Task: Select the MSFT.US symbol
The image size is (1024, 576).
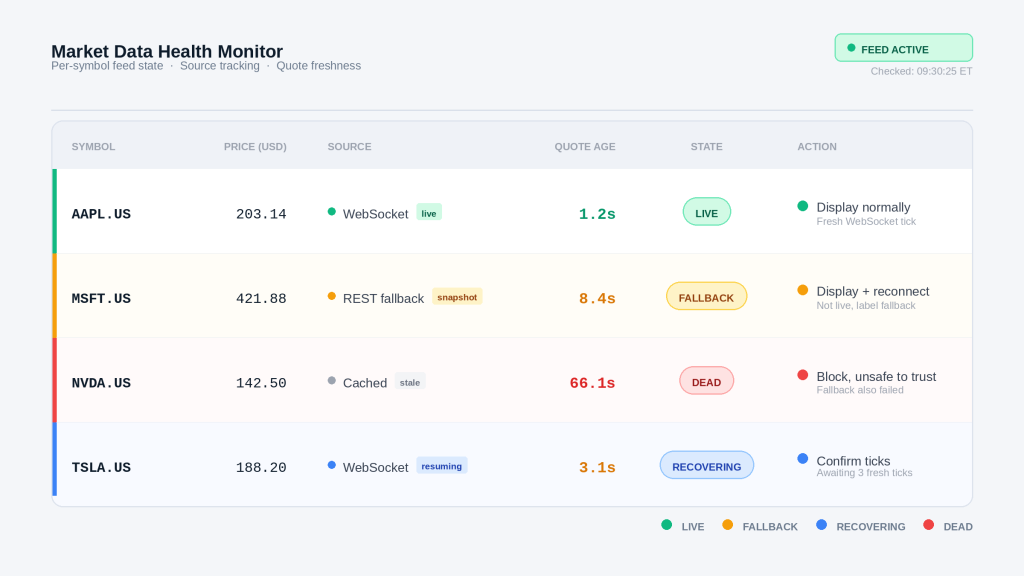Action: (x=101, y=298)
